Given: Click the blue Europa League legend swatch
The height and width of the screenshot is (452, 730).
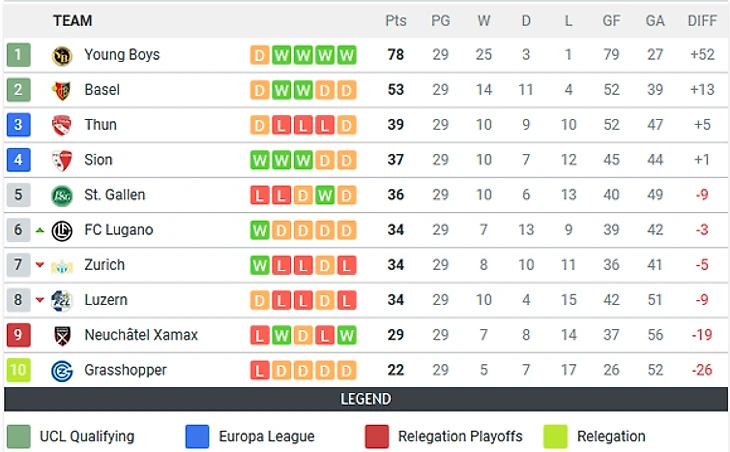Looking at the screenshot, I should pos(197,436).
